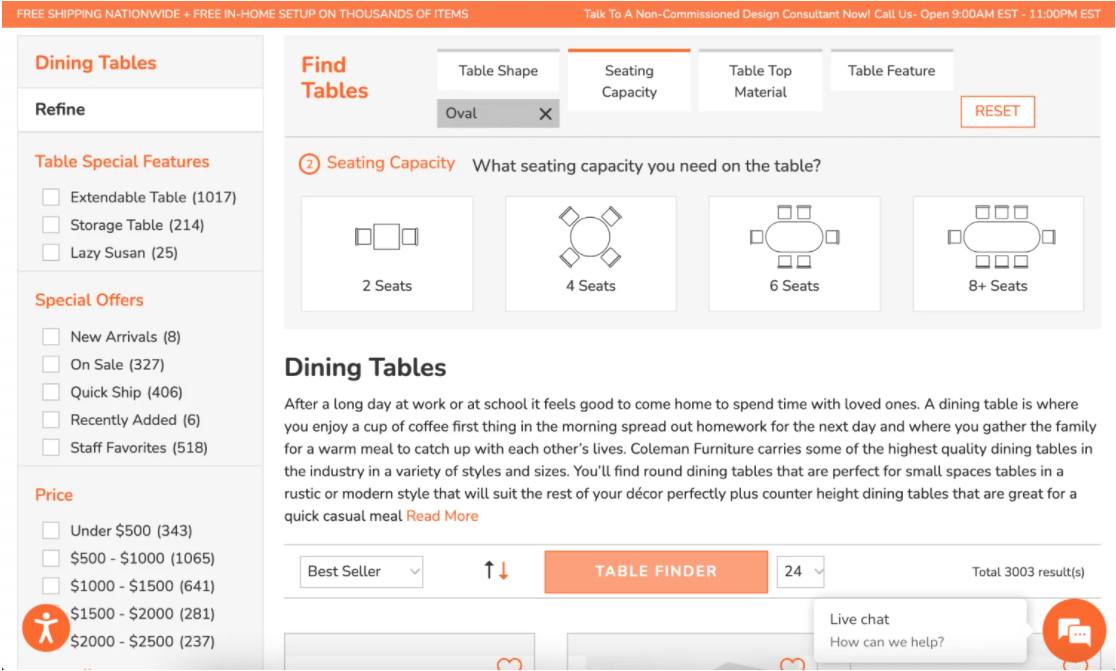Tick the Under $500 price checkbox
The height and width of the screenshot is (671, 1116).
click(x=51, y=531)
